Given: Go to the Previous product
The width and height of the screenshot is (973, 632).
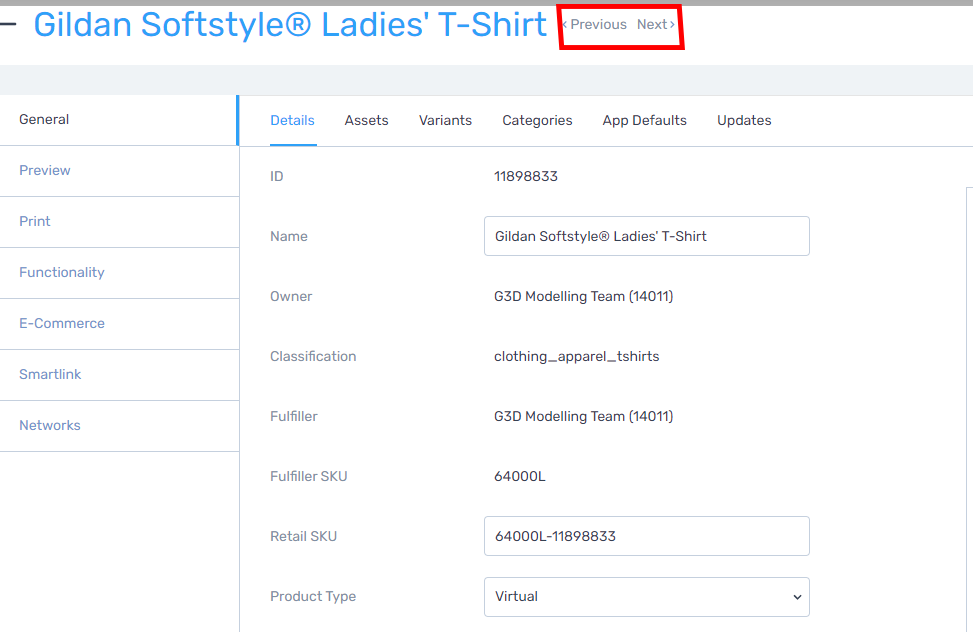Looking at the screenshot, I should pyautogui.click(x=595, y=25).
